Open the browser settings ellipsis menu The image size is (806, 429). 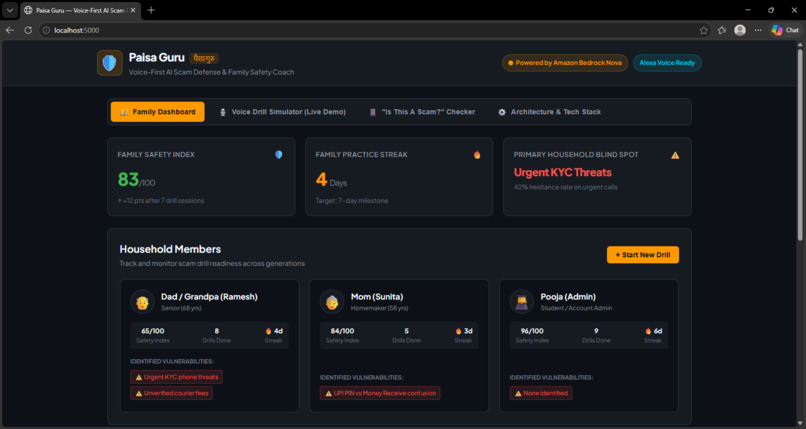tap(758, 30)
